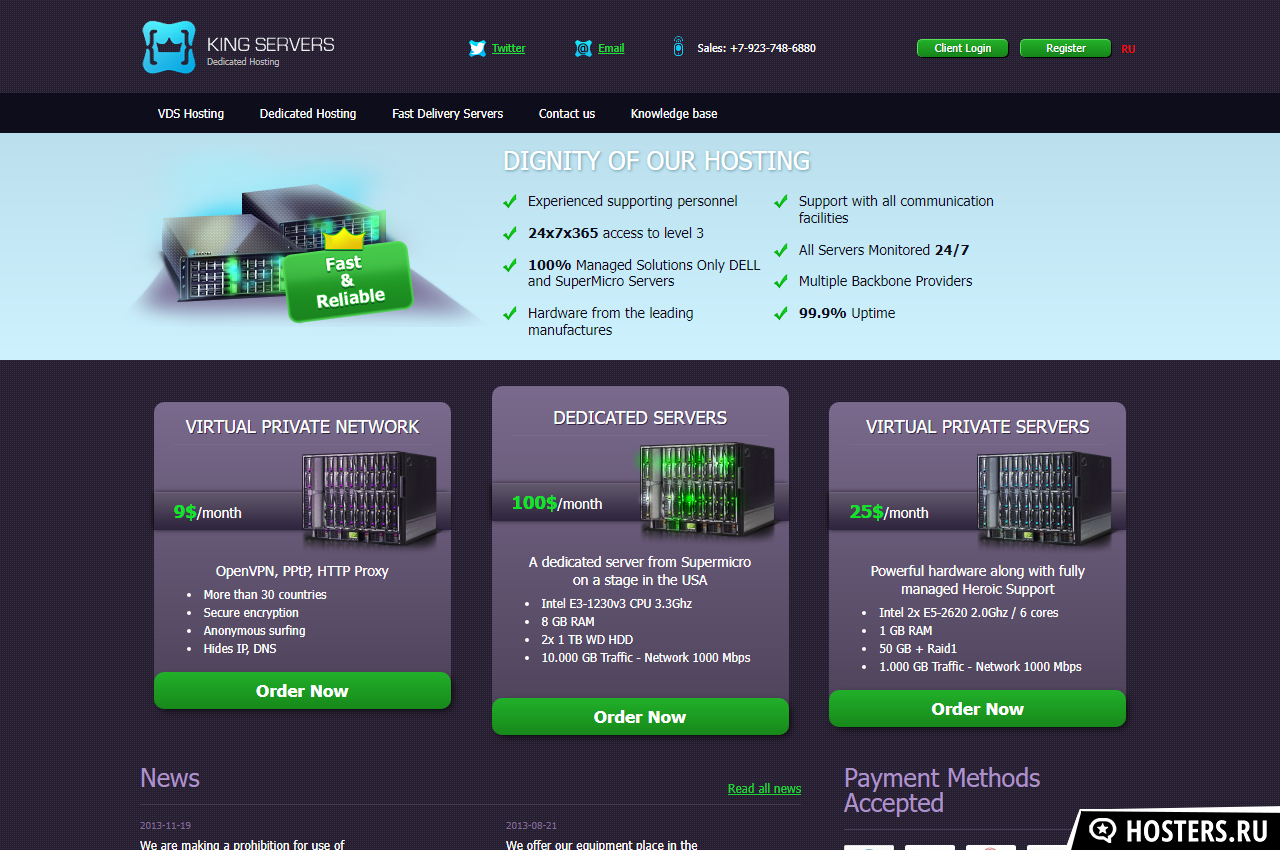Click the Client Login button

coord(962,48)
